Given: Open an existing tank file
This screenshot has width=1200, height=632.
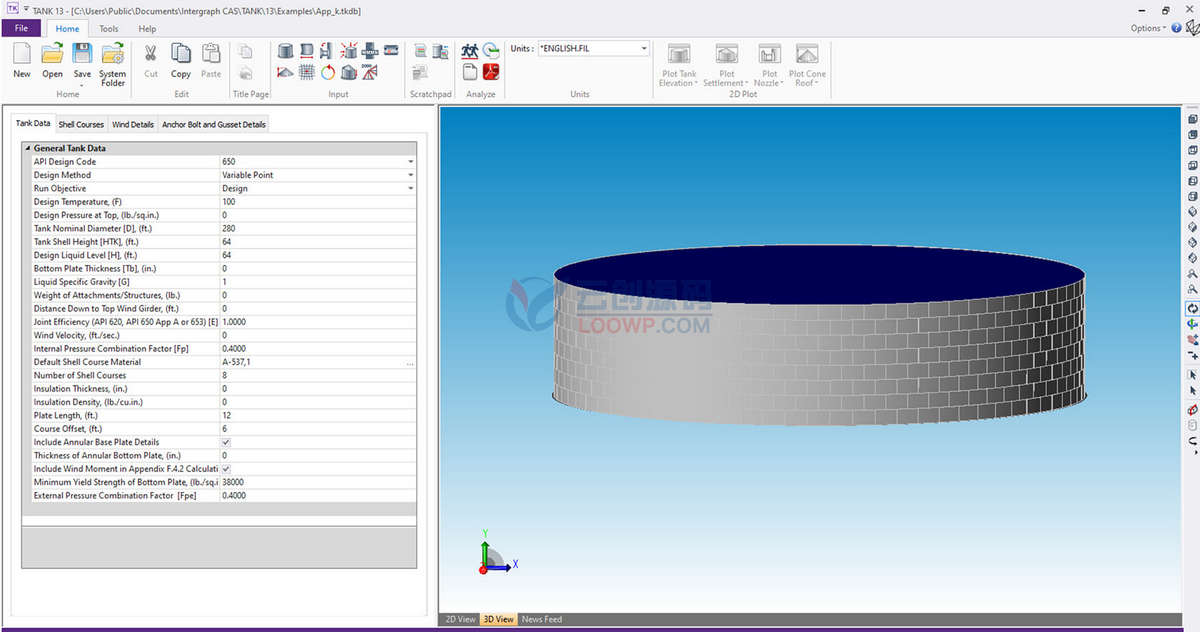Looking at the screenshot, I should [x=52, y=60].
